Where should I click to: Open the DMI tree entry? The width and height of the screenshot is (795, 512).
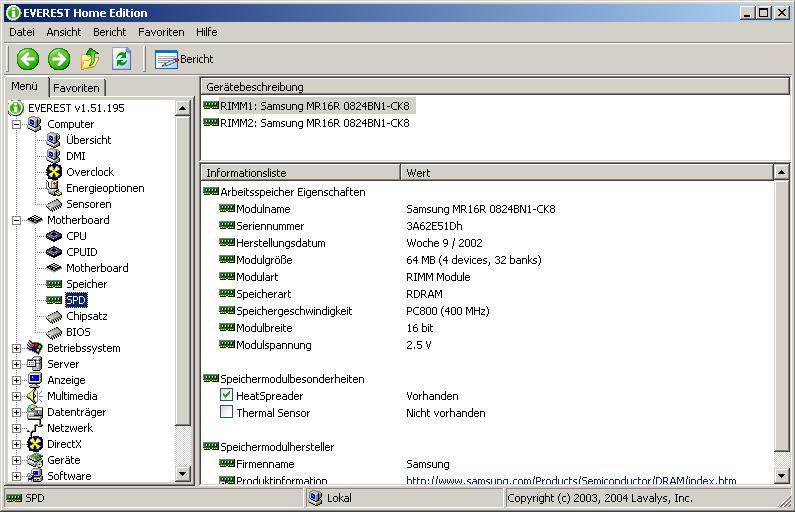click(x=76, y=156)
